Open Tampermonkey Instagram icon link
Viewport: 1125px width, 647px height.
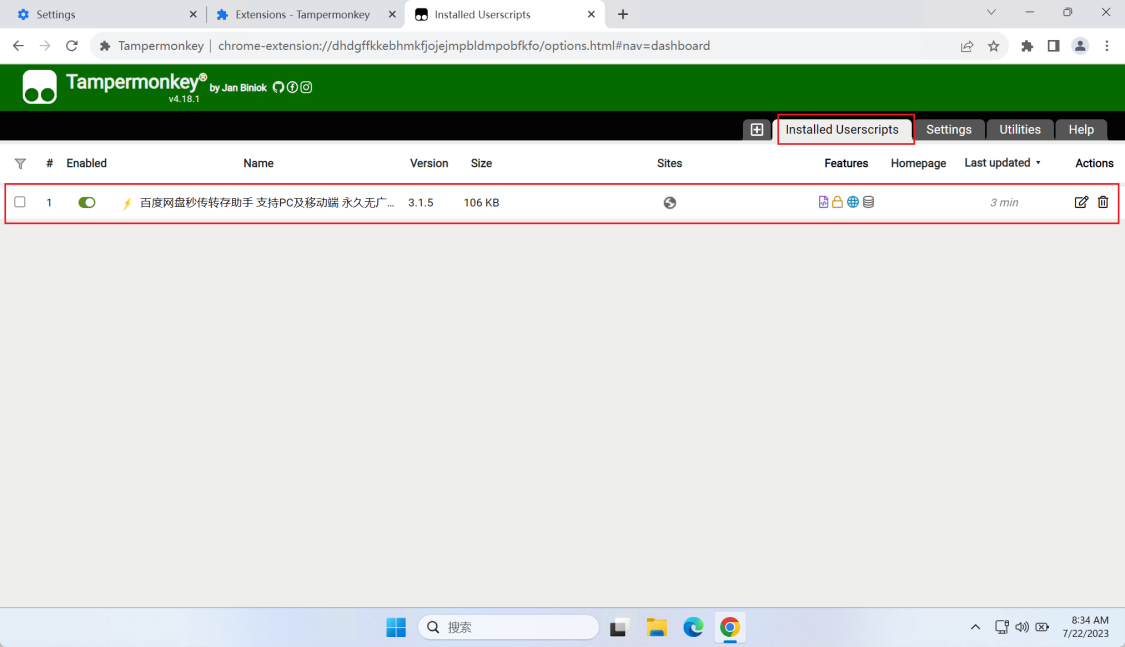(x=306, y=87)
